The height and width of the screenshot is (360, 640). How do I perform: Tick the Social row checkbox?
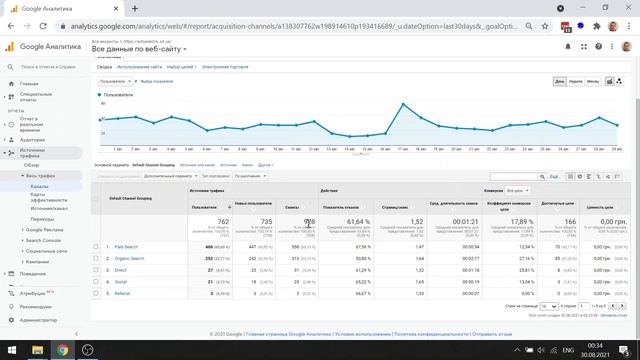(96, 282)
